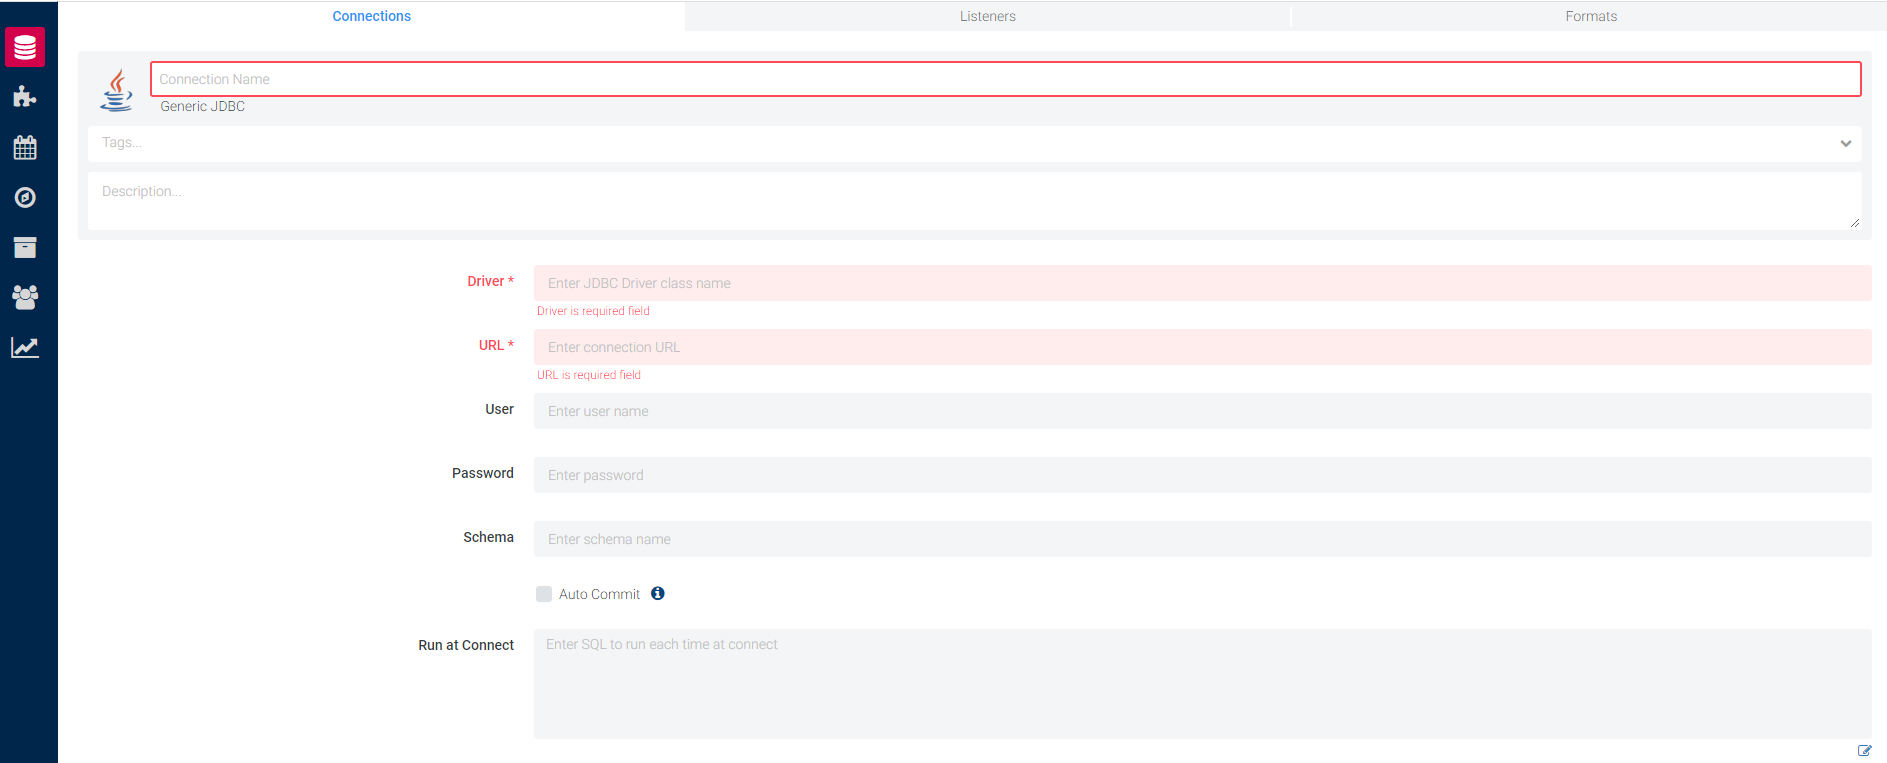Viewport: 1887px width, 763px height.
Task: Open the archive box sidebar icon
Action: click(25, 248)
